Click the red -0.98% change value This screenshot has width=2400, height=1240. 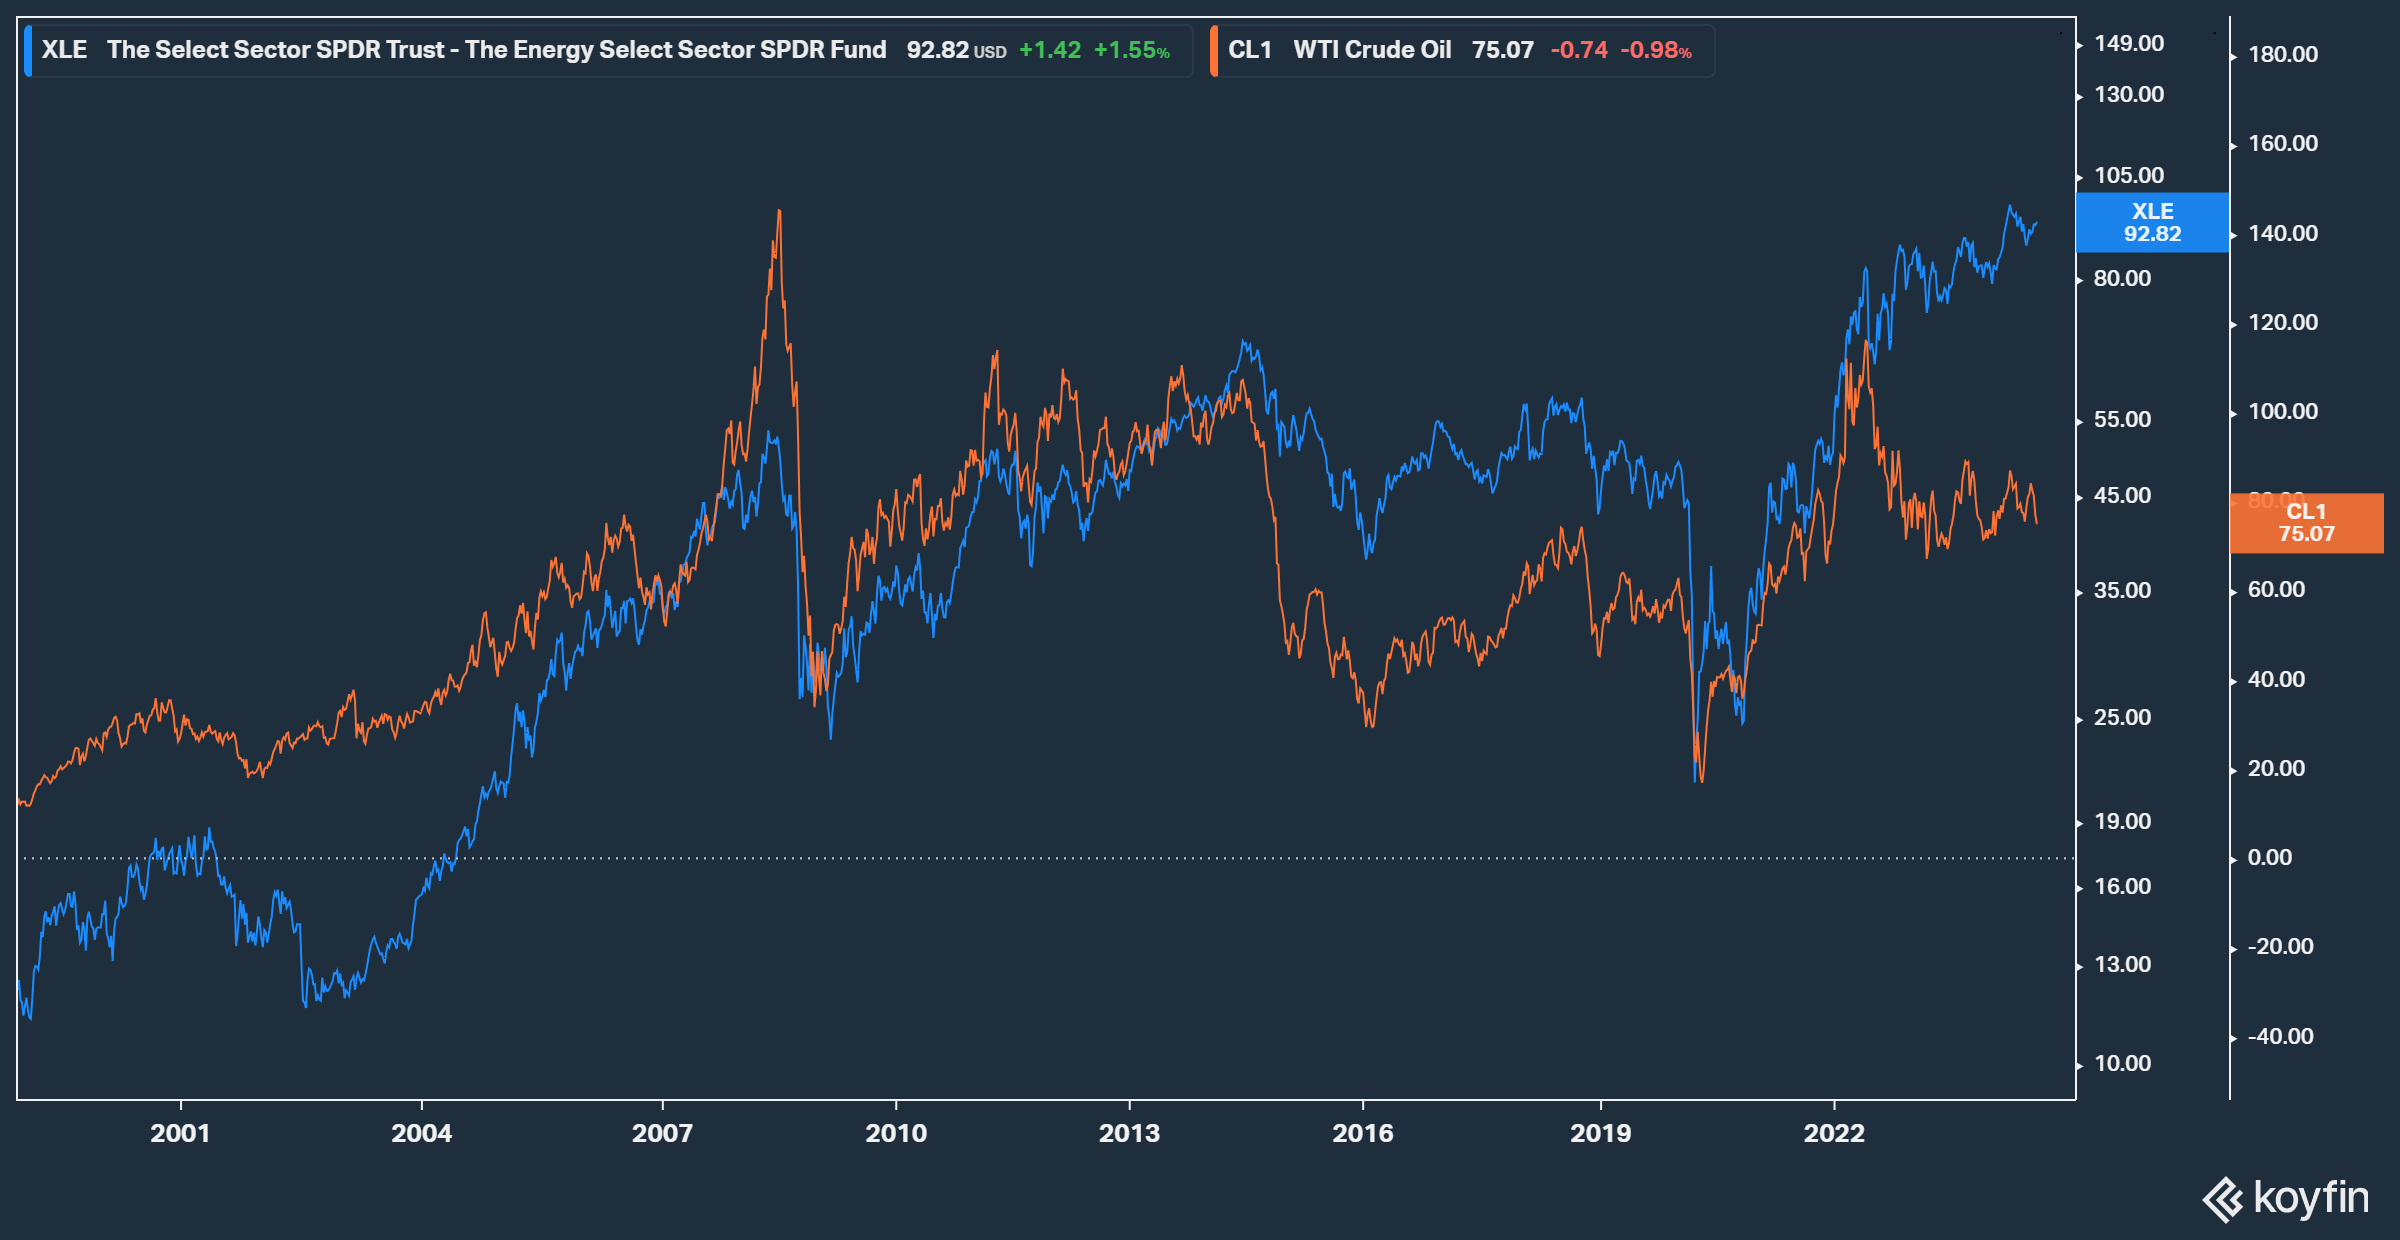[x=1655, y=50]
